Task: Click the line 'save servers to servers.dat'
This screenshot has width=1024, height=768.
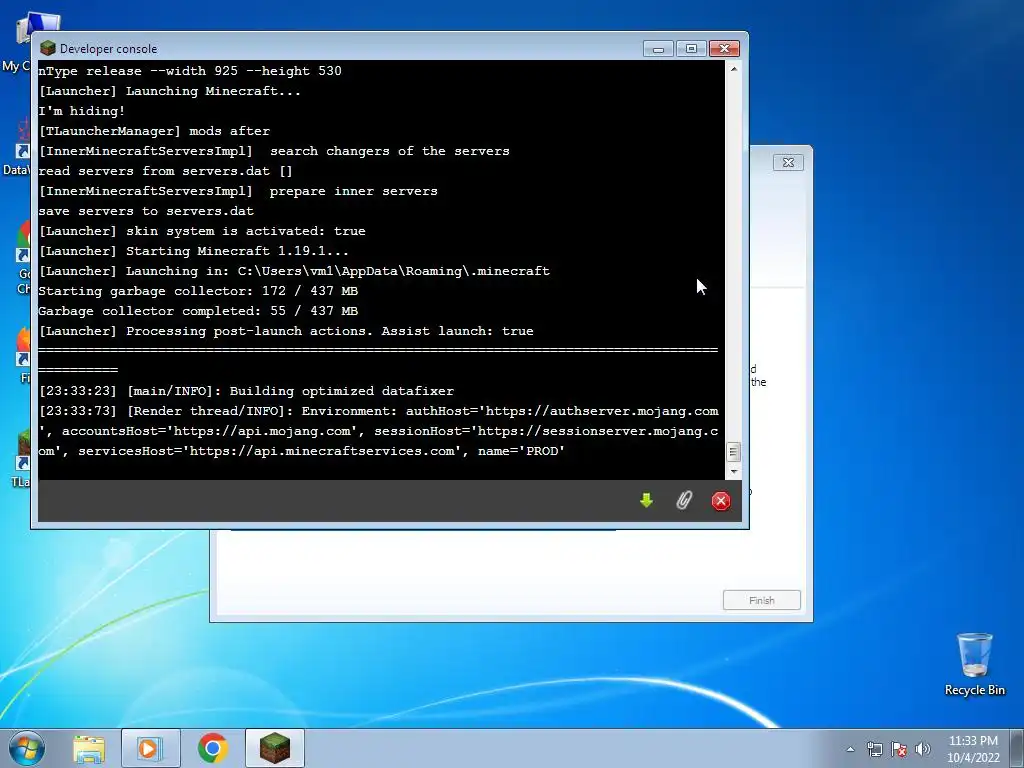Action: coord(146,211)
